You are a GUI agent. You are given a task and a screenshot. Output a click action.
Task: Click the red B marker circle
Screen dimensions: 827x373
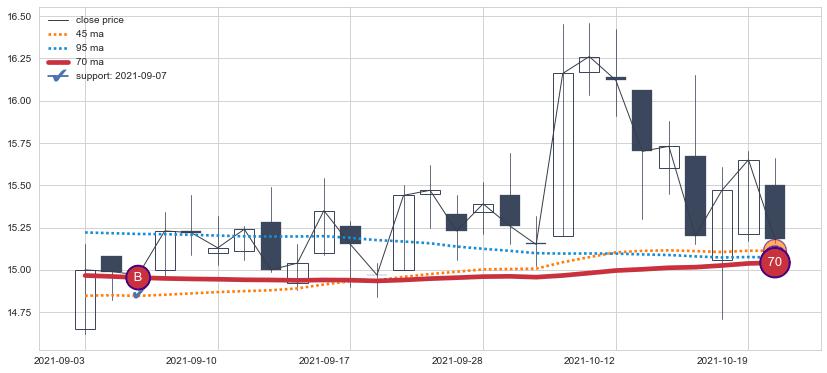(138, 278)
